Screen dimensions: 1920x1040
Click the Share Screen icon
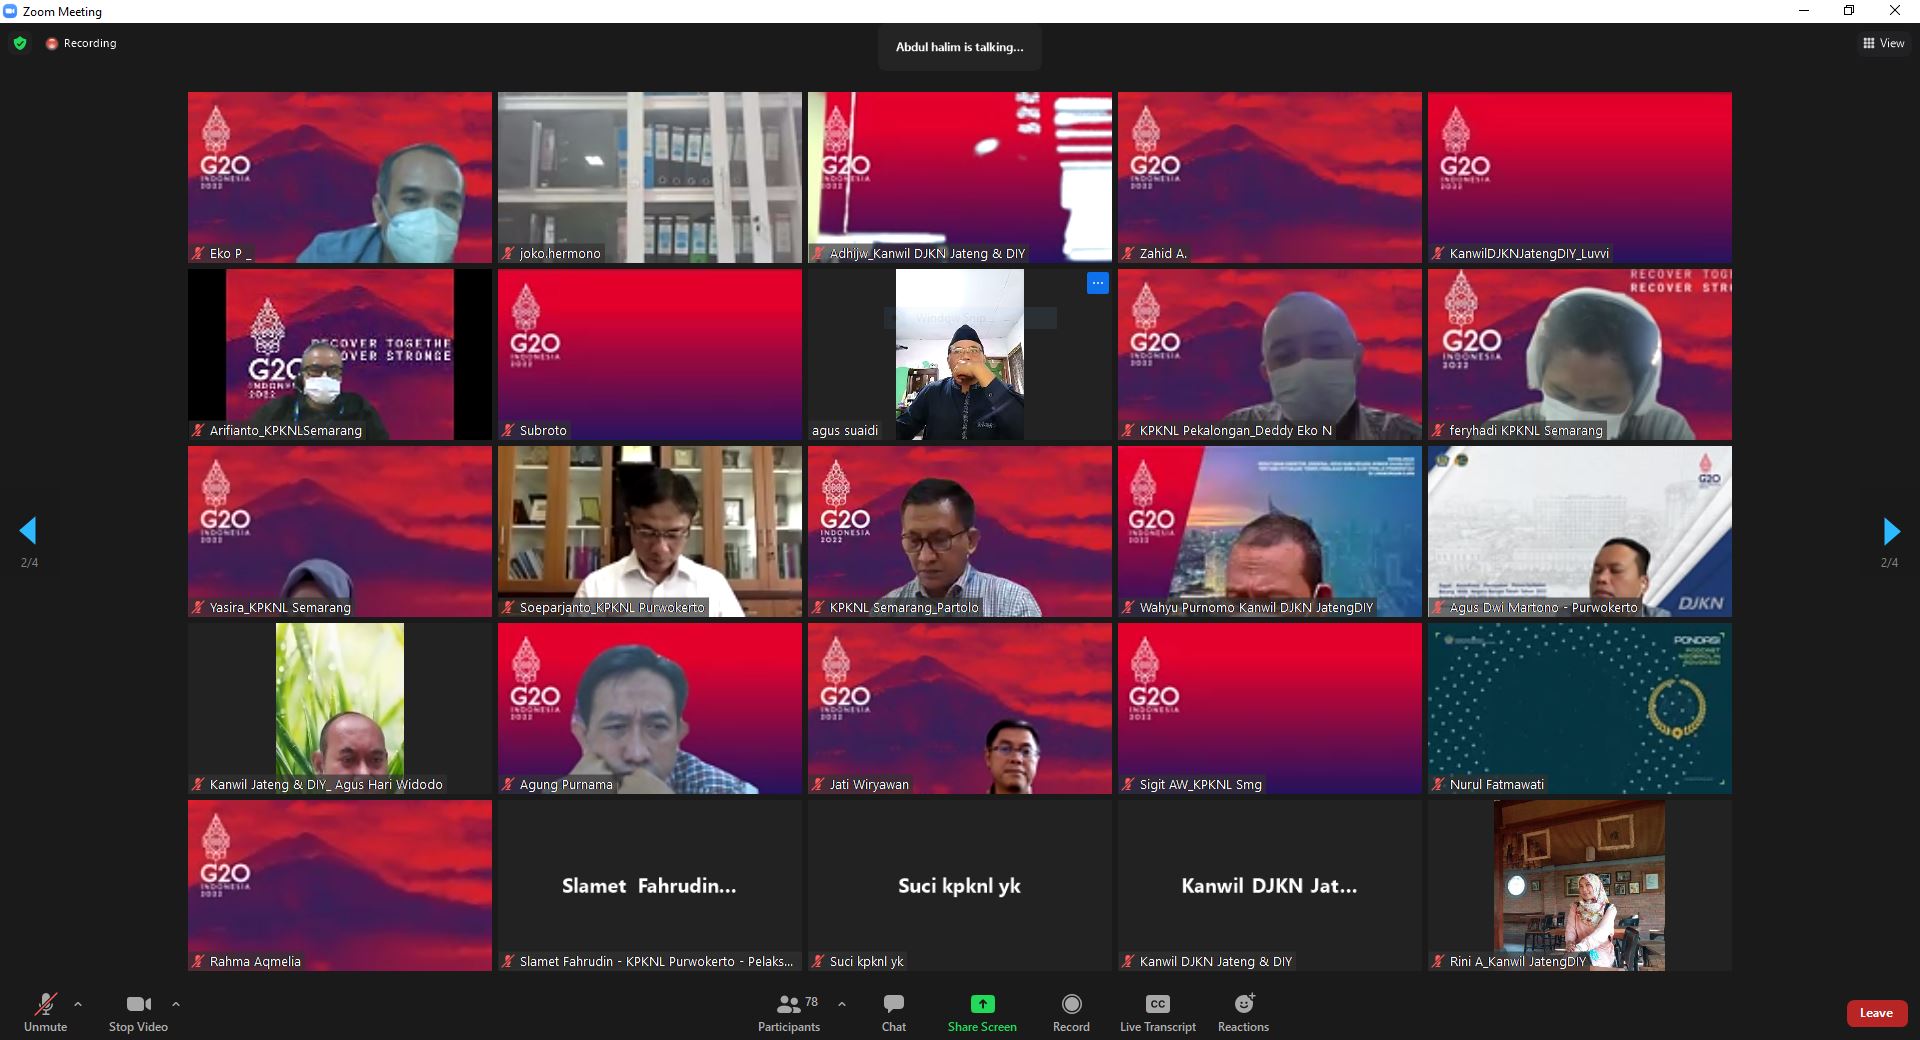tap(982, 1004)
